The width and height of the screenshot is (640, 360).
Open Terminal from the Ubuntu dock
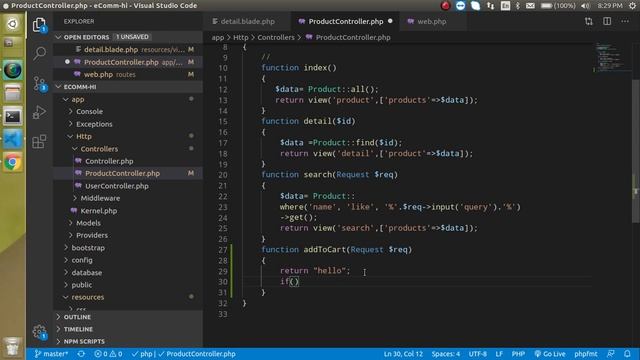click(13, 117)
